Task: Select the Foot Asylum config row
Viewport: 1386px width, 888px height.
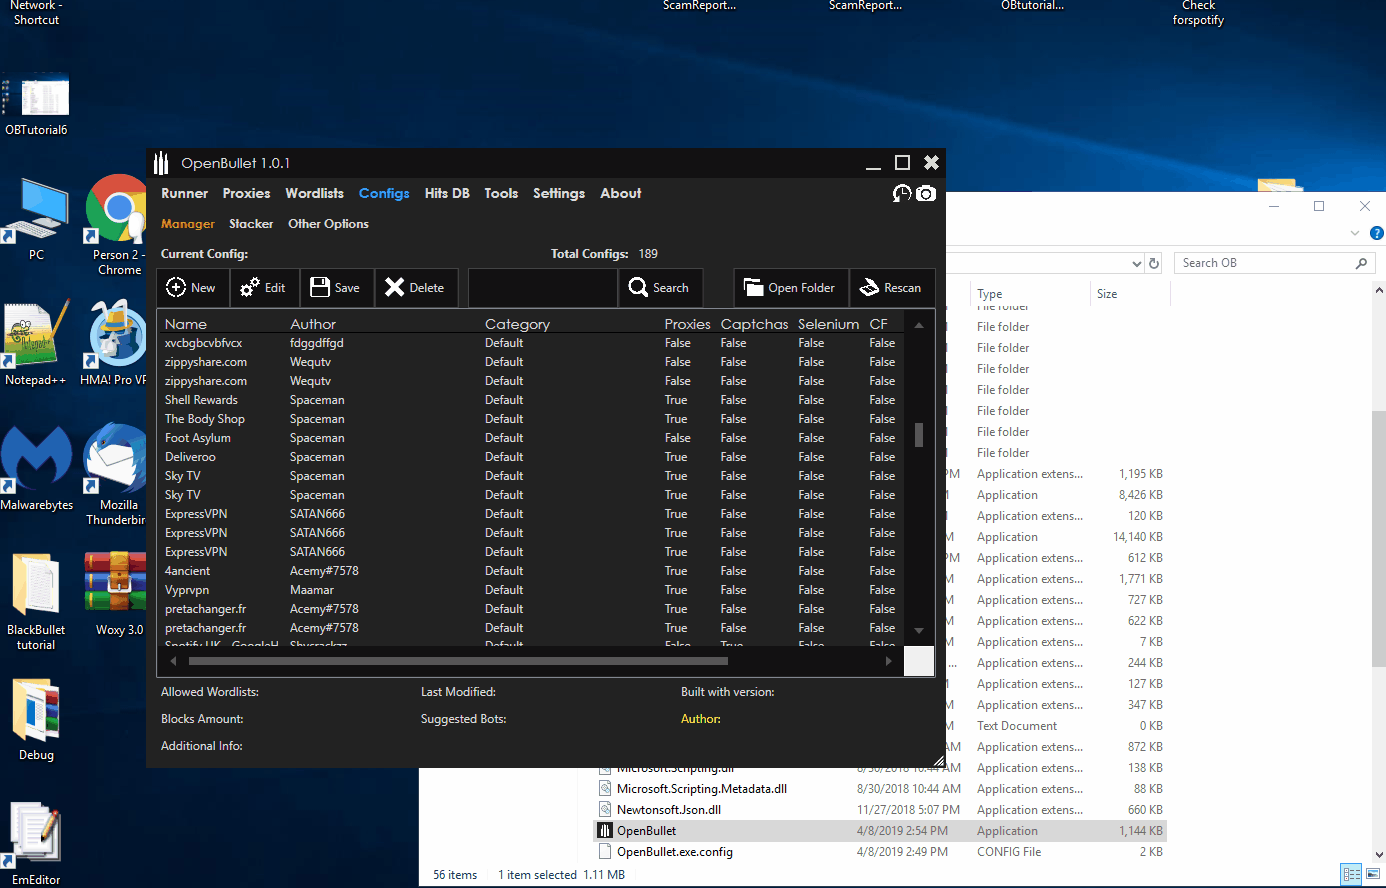Action: pos(532,438)
